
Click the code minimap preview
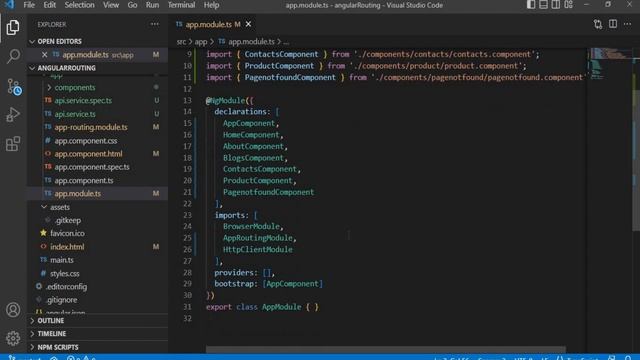click(x=610, y=63)
